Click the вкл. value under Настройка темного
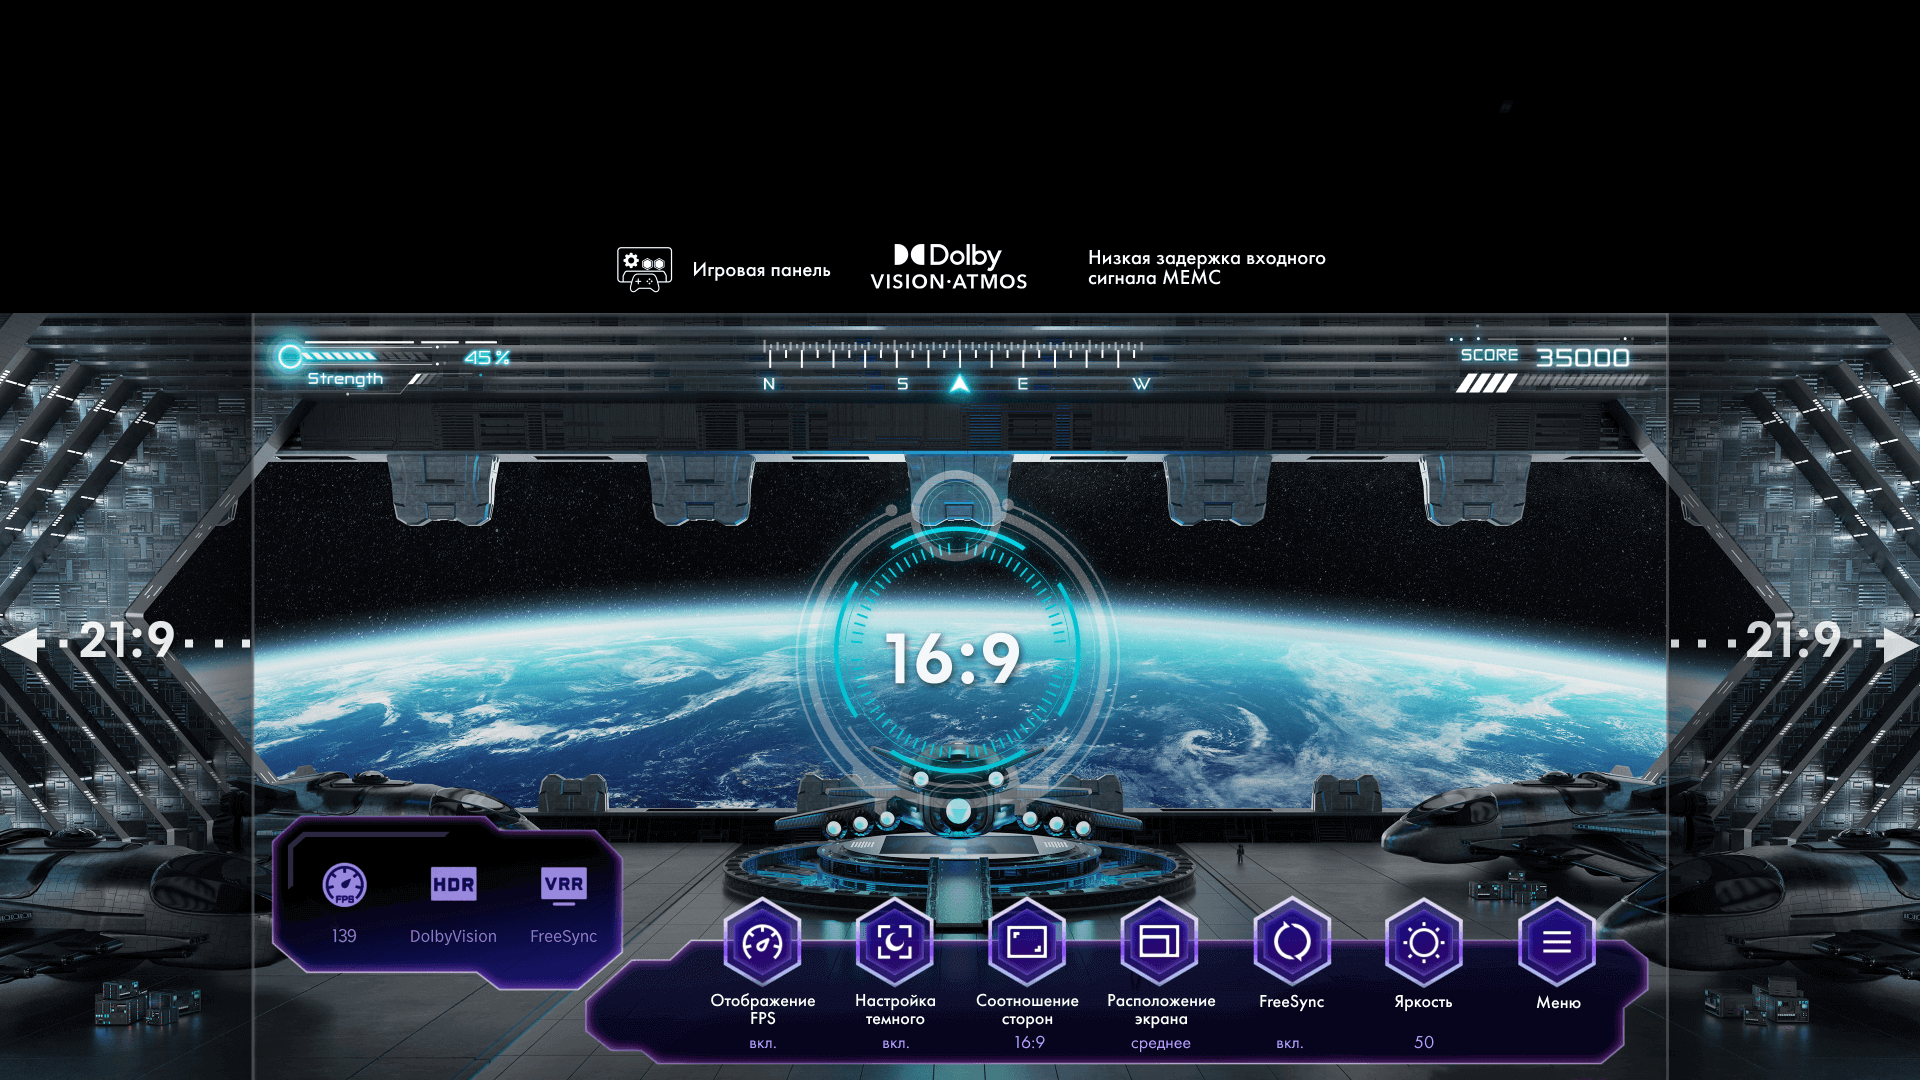Screen dimensions: 1920x1080 tap(895, 1043)
